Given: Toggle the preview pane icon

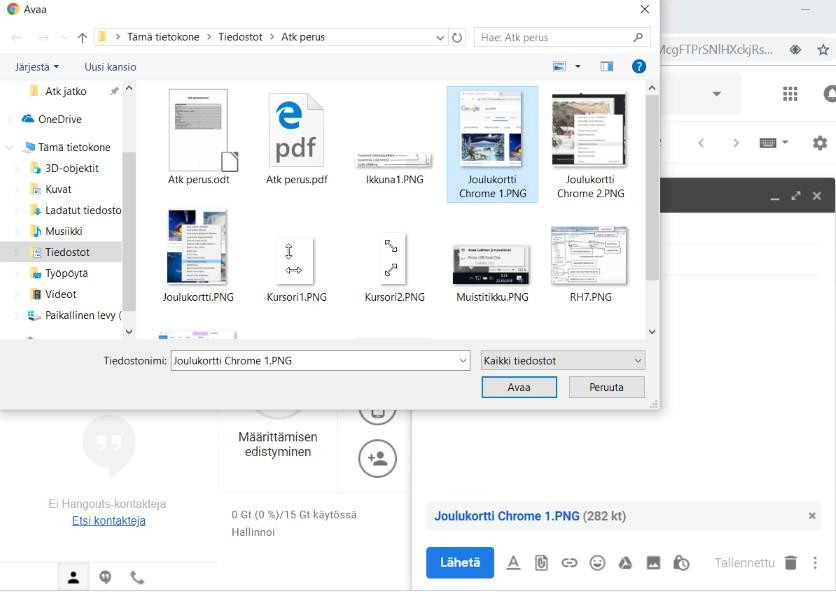Looking at the screenshot, I should pos(607,67).
